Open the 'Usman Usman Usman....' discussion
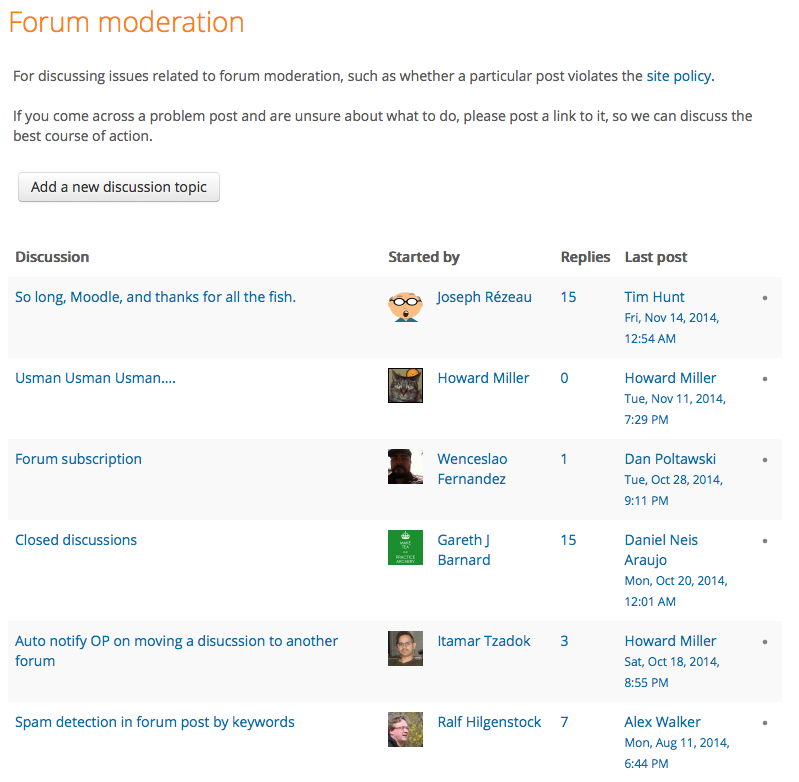799x782 pixels. pyautogui.click(x=95, y=378)
